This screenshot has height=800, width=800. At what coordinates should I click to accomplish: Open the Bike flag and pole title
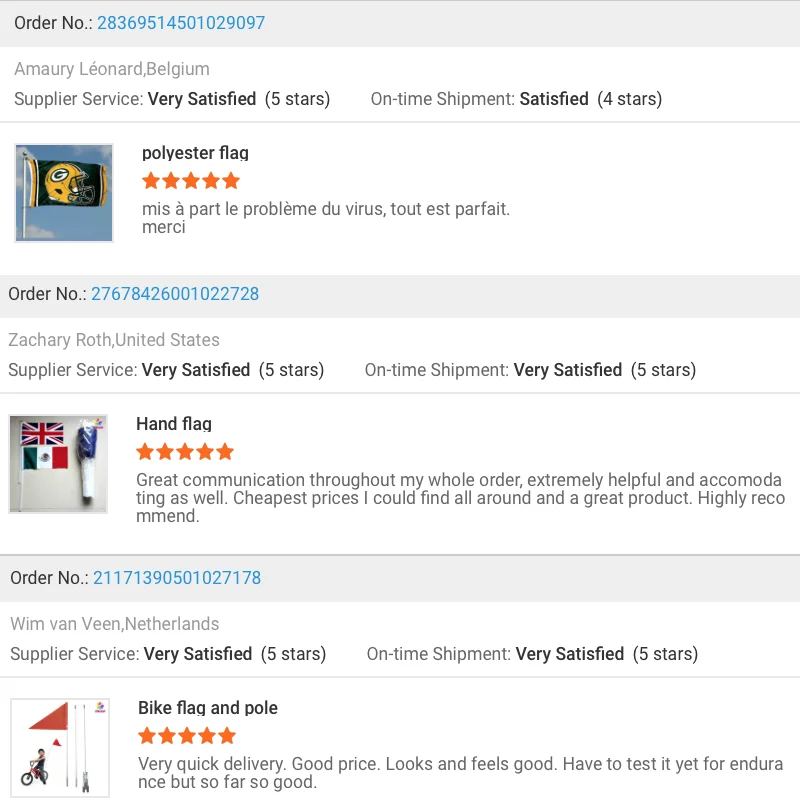[x=208, y=708]
